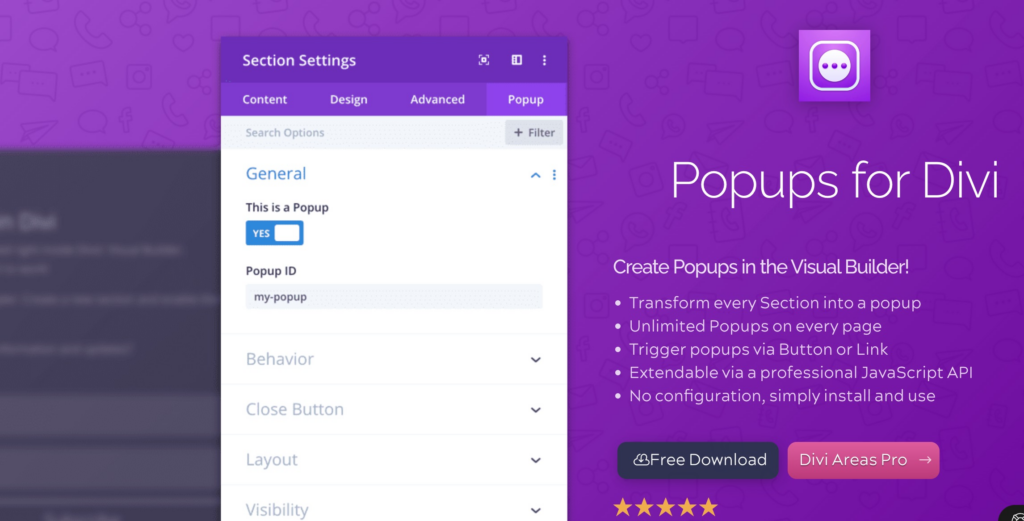Click the Section Settings title text

point(299,60)
